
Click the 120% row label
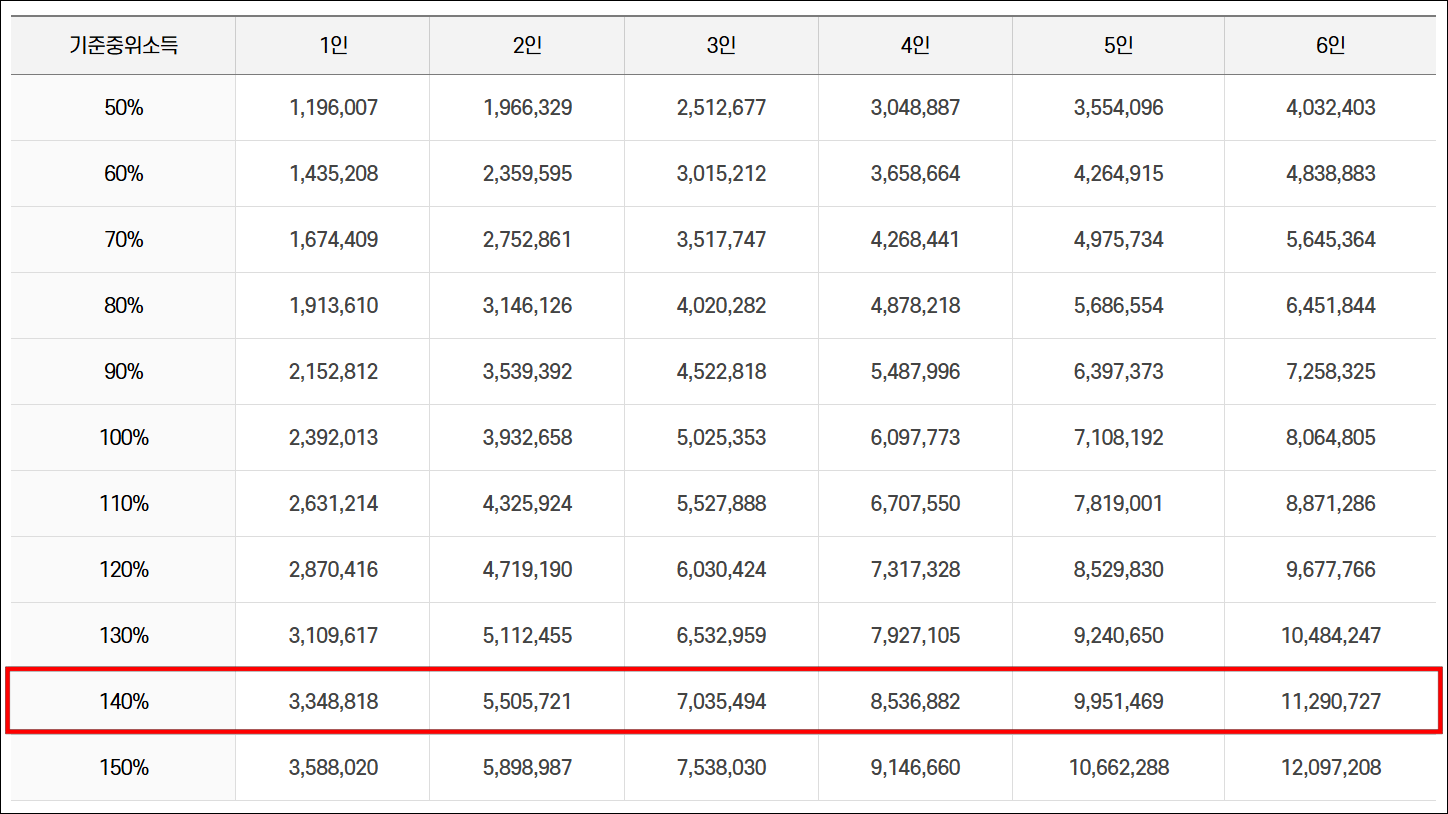point(124,570)
